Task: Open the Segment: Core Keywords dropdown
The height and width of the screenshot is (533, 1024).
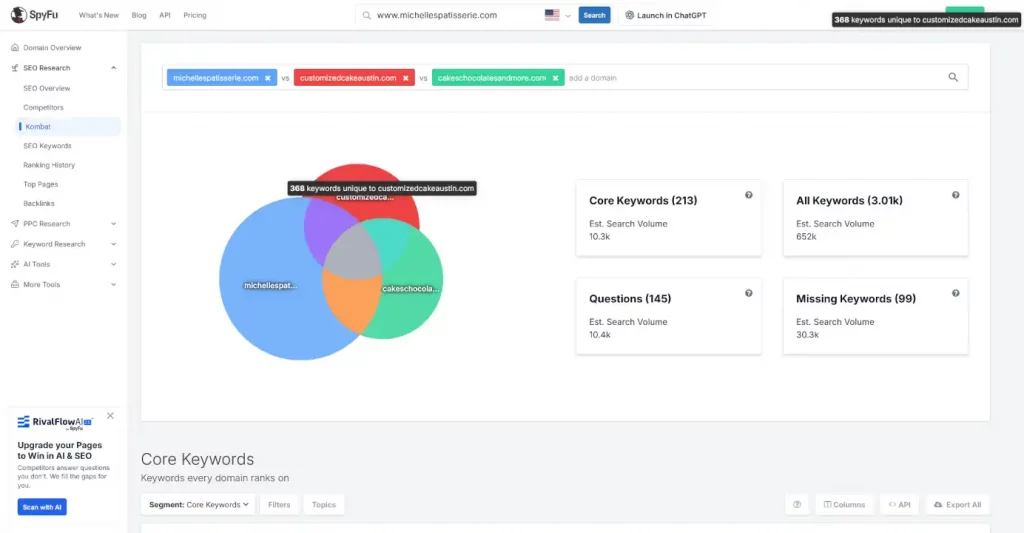Action: pos(198,504)
